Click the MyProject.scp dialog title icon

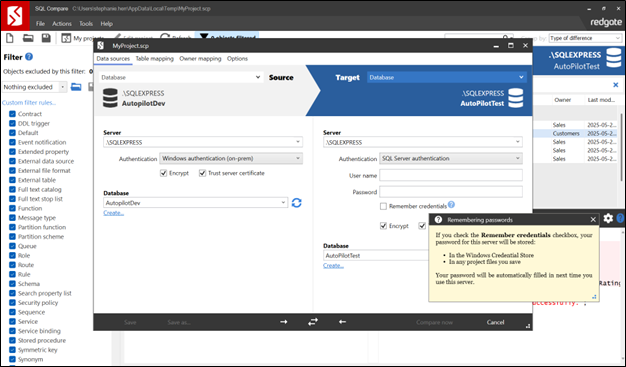pyautogui.click(x=101, y=46)
